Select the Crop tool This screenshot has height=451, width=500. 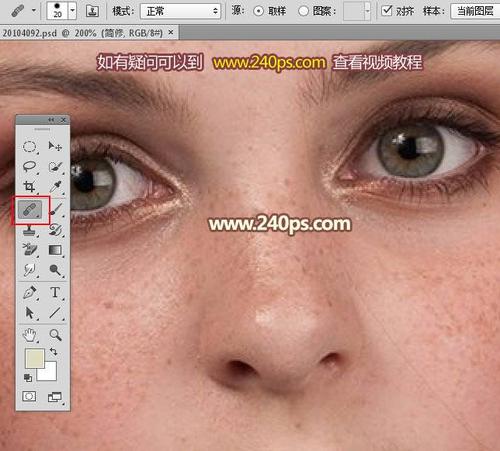tap(29, 186)
